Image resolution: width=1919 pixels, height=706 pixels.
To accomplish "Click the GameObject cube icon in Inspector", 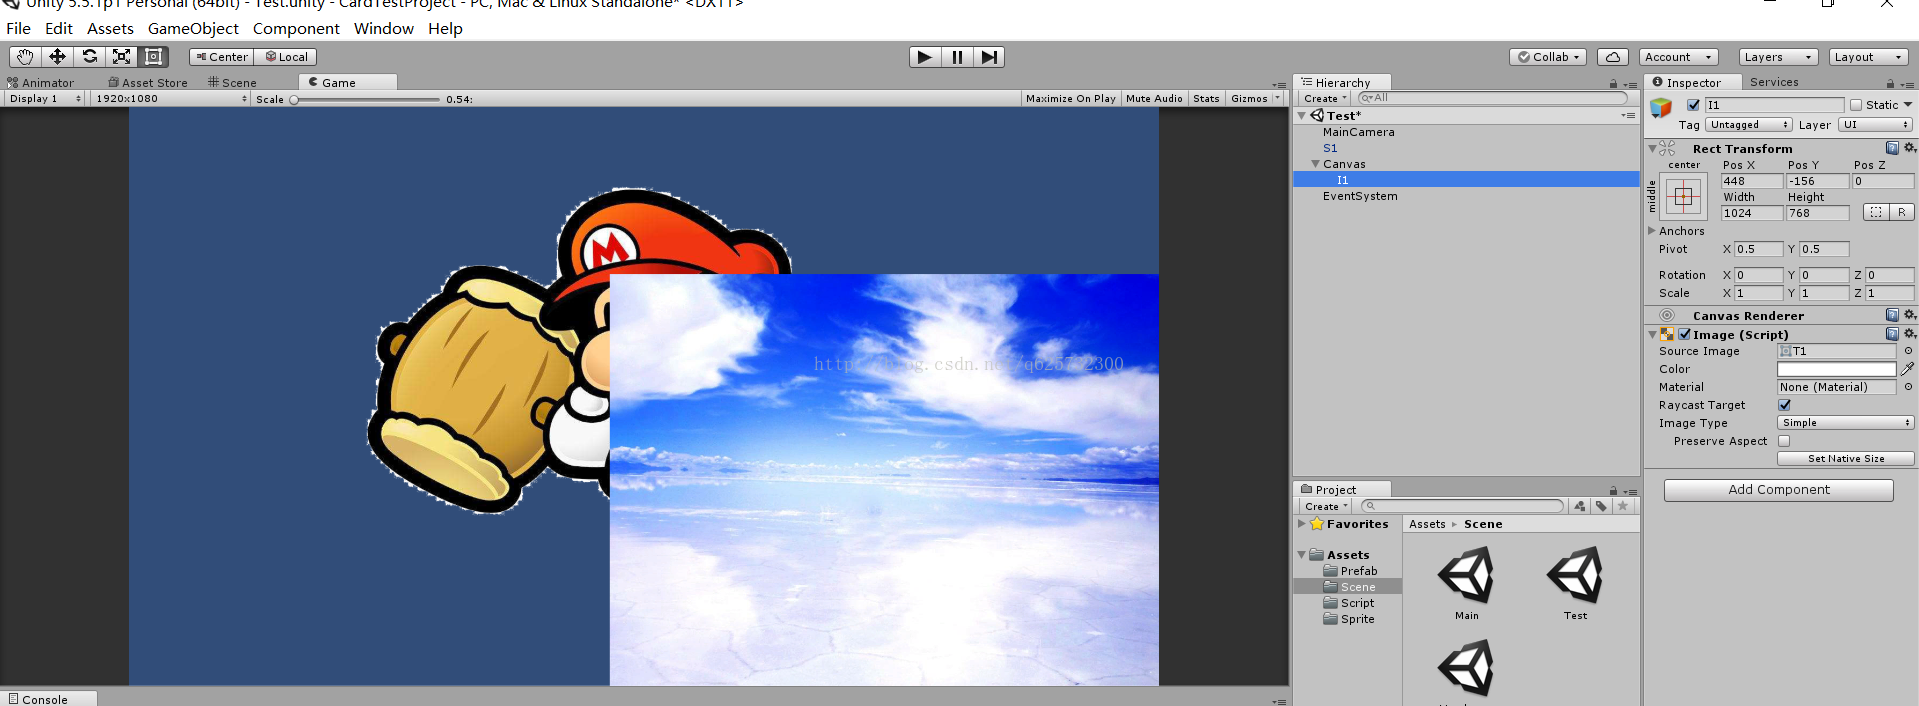I will point(1661,107).
